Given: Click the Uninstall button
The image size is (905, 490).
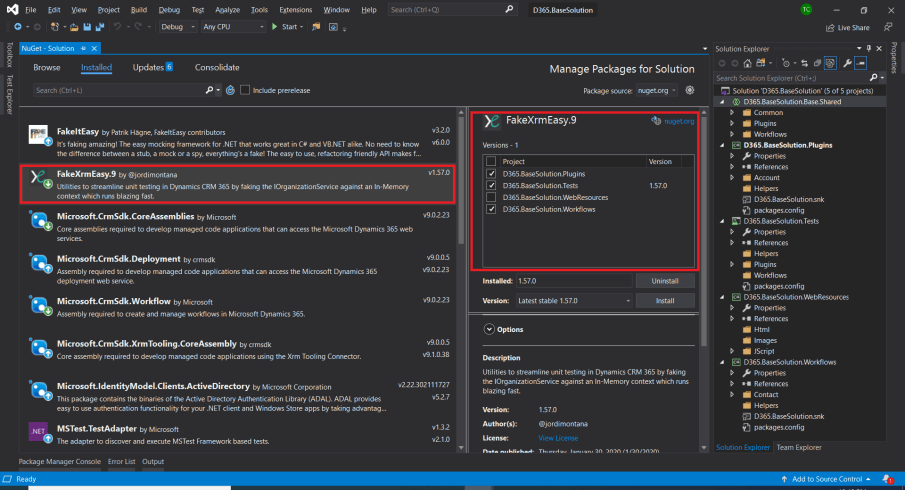Looking at the screenshot, I should pyautogui.click(x=664, y=281).
